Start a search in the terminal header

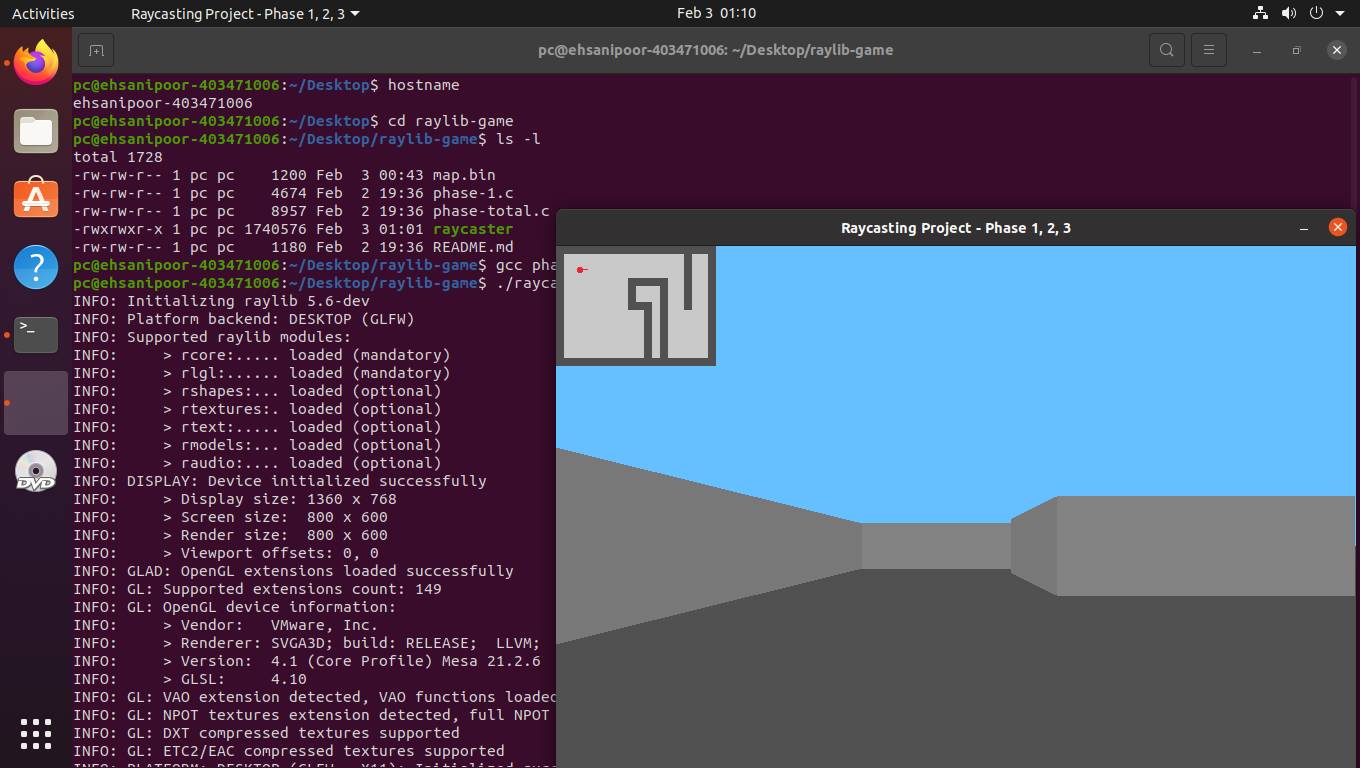tap(1166, 50)
